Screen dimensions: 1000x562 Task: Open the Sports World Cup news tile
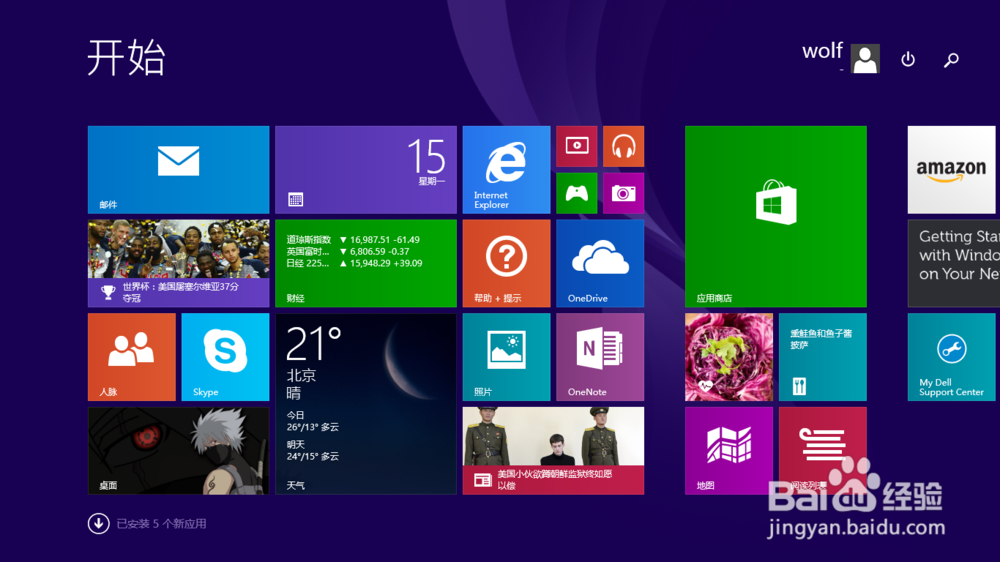point(179,263)
